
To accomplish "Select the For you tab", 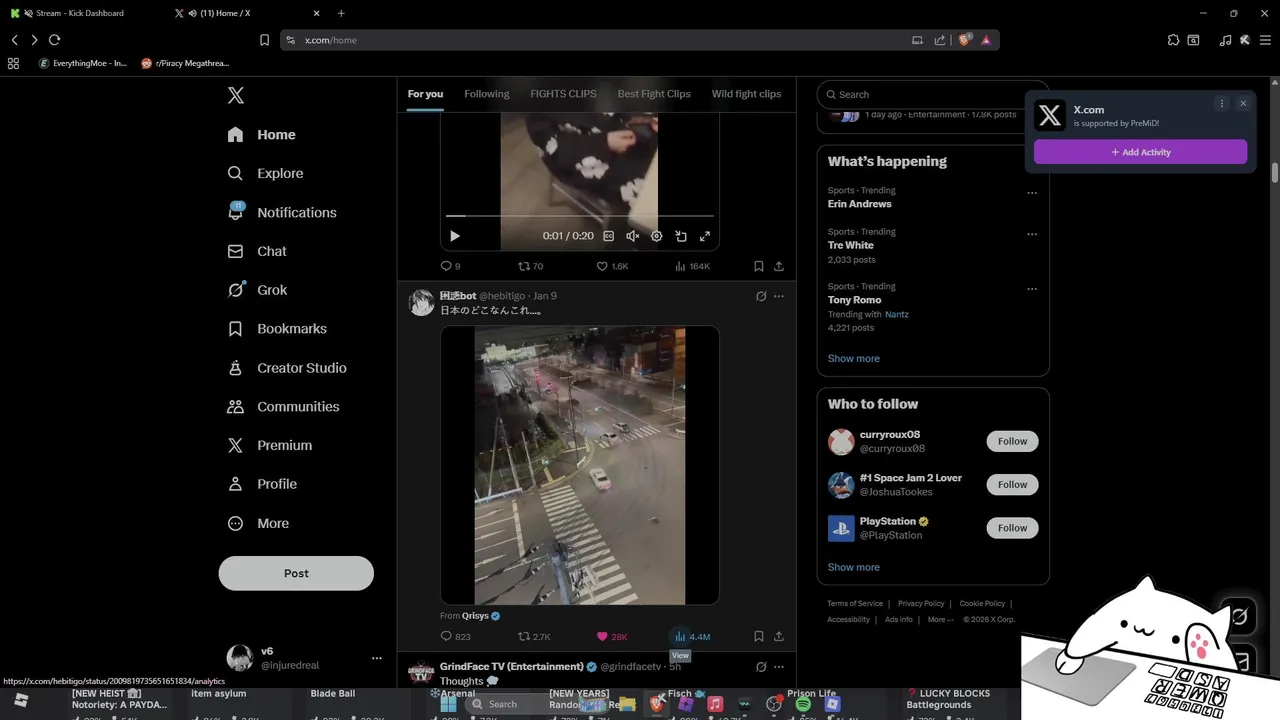I will pos(425,94).
